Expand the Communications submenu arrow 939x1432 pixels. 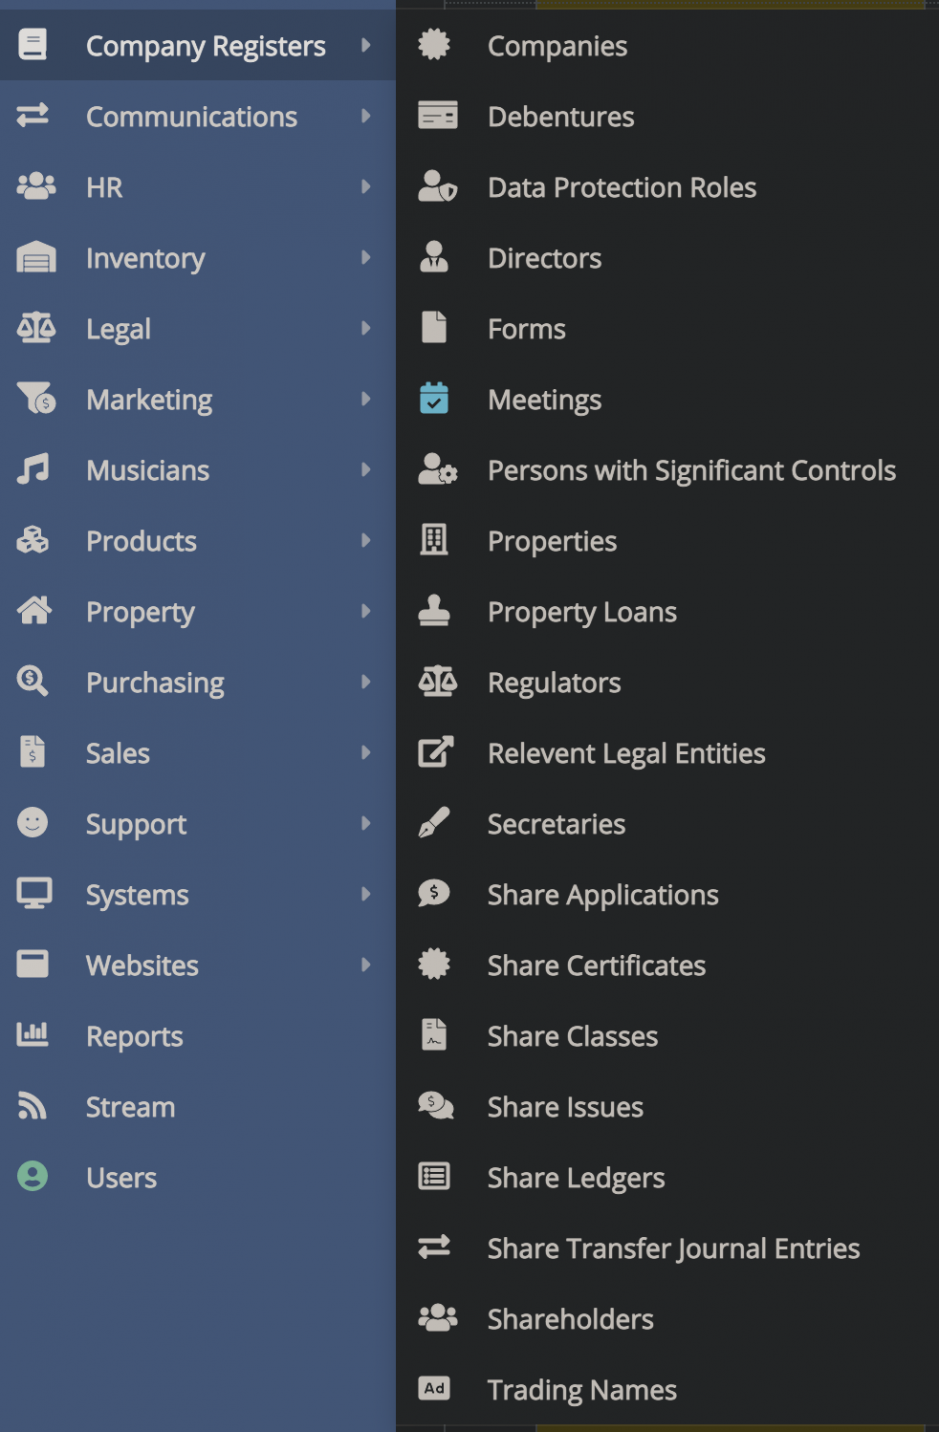pos(366,116)
